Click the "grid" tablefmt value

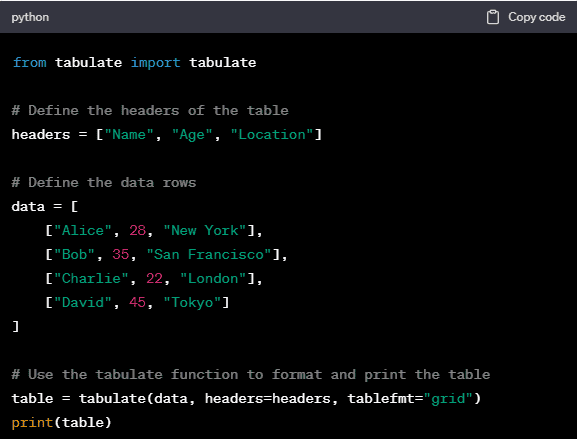448,399
